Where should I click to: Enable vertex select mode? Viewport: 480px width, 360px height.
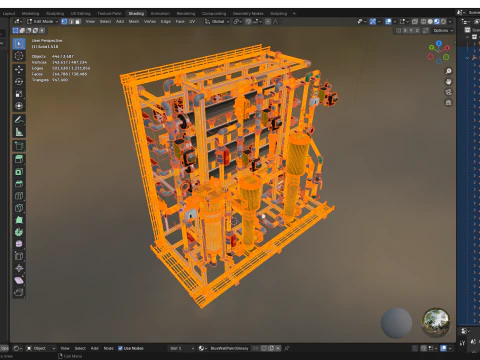pyautogui.click(x=64, y=22)
